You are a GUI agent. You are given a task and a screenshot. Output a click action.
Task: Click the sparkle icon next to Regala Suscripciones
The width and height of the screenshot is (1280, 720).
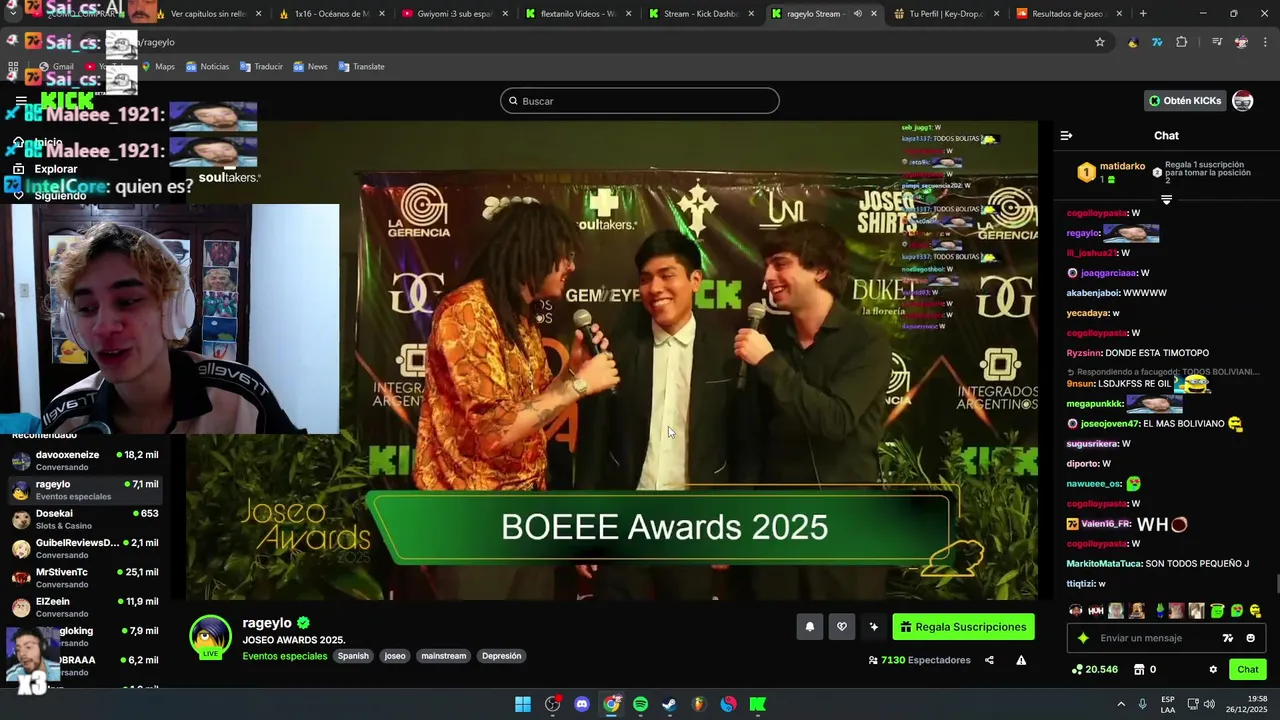pyautogui.click(x=874, y=627)
